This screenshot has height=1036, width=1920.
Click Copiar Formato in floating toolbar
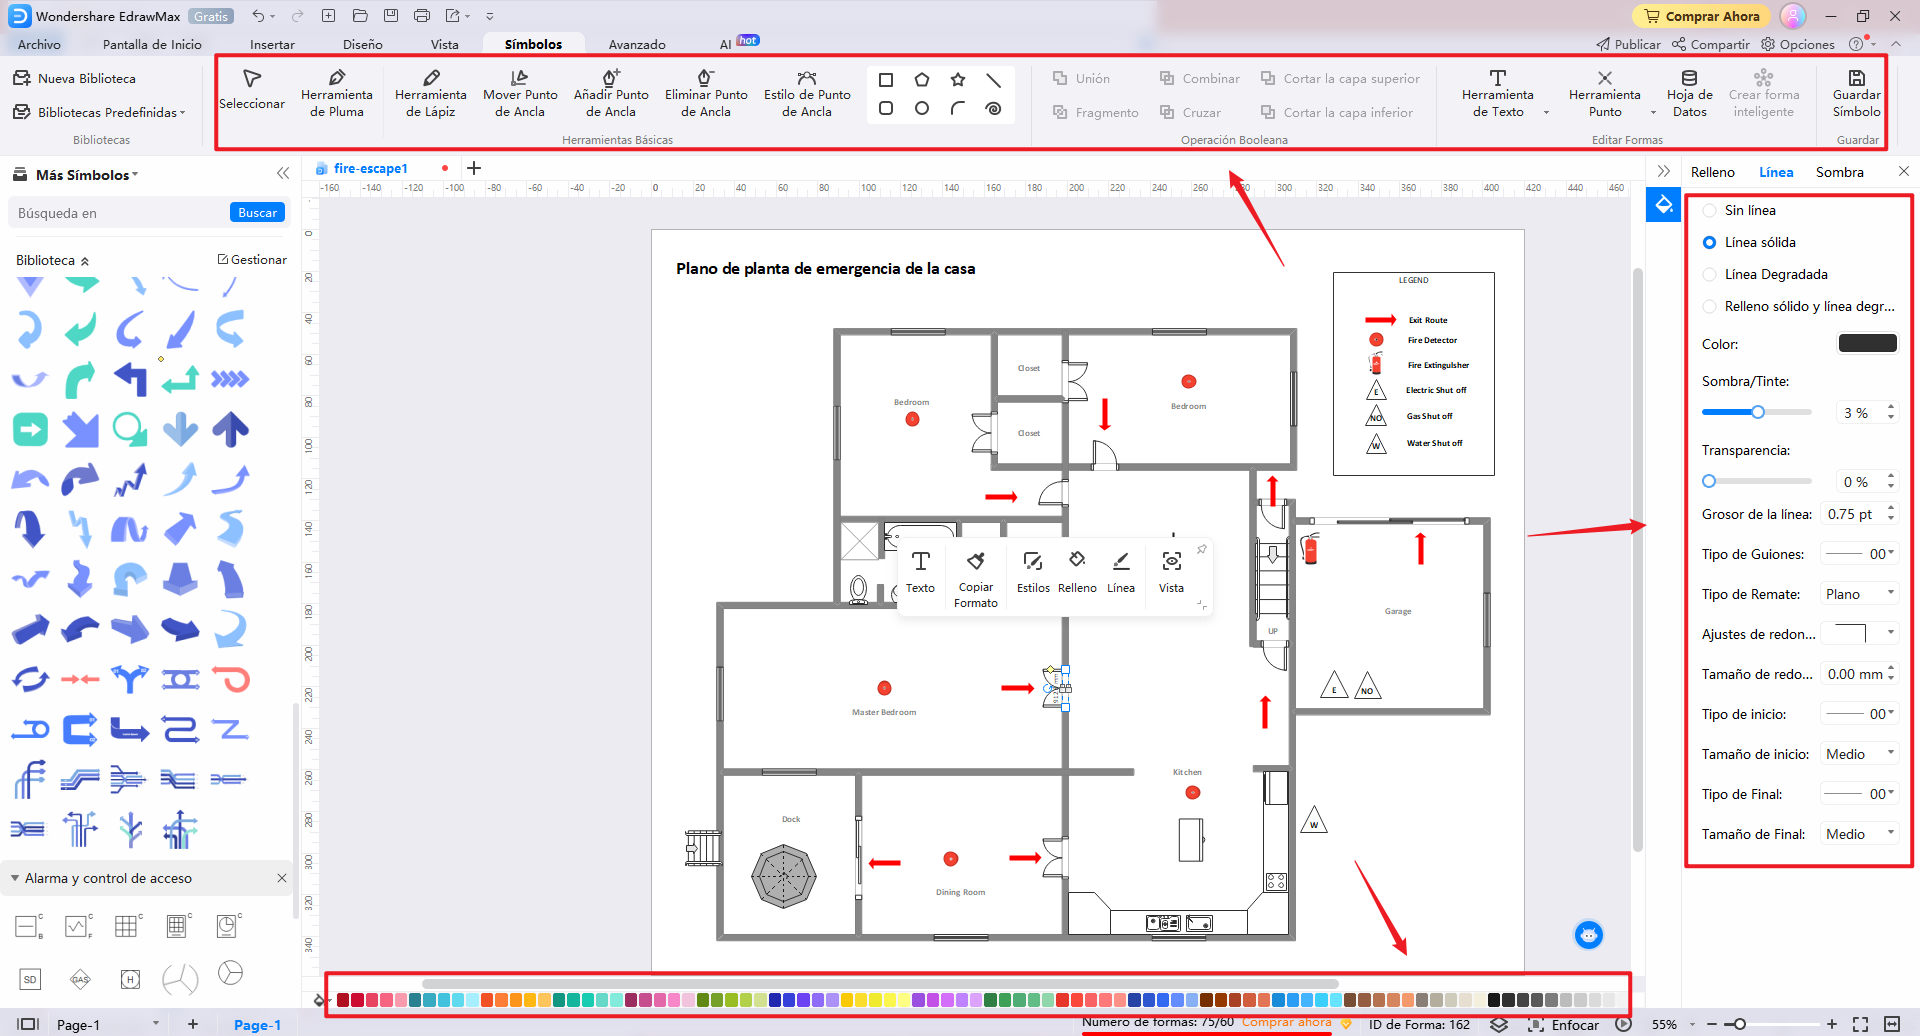click(975, 578)
